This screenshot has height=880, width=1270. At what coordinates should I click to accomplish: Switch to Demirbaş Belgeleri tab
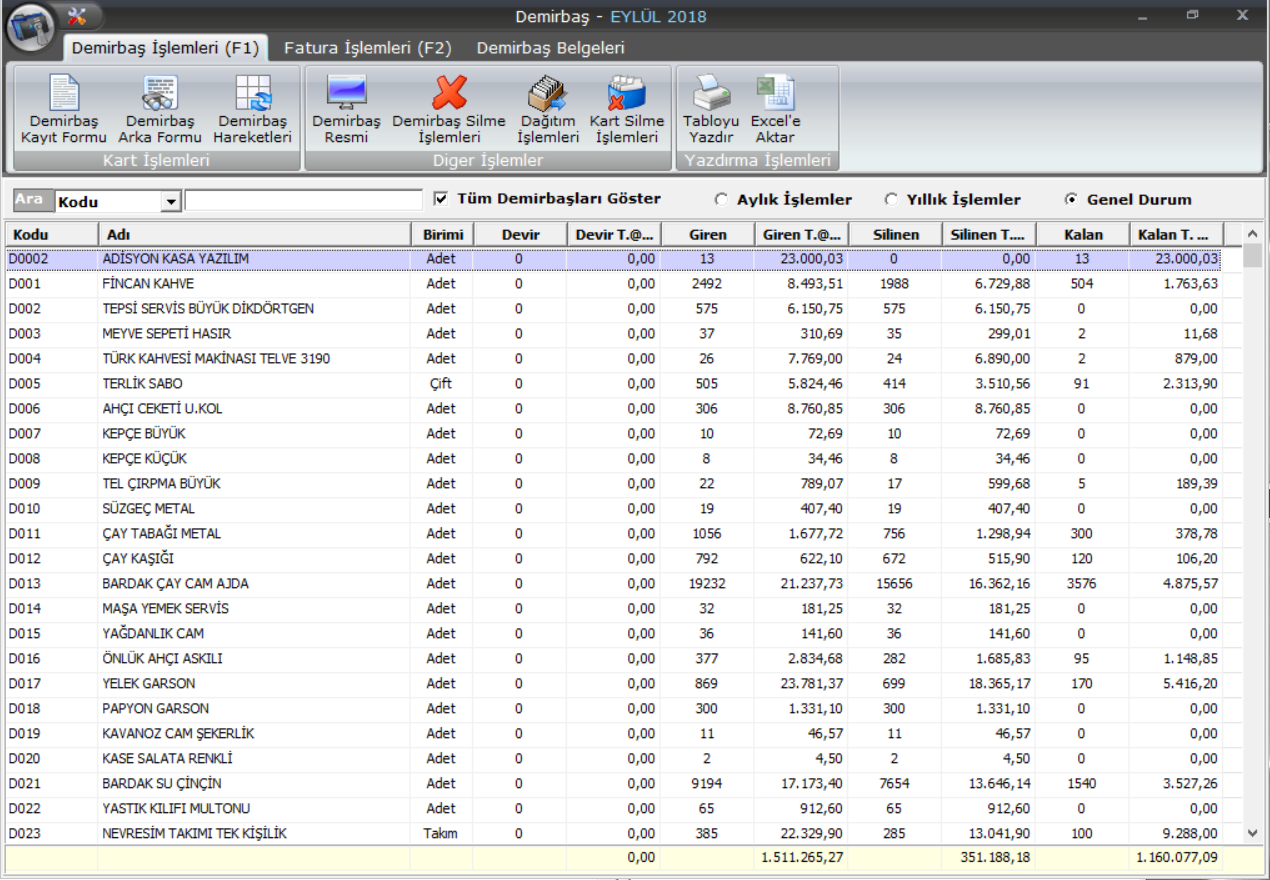550,48
